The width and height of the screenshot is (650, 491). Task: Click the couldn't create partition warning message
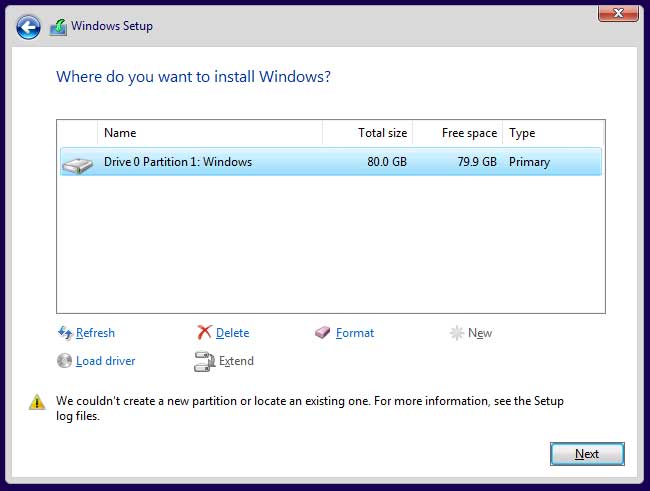(310, 408)
